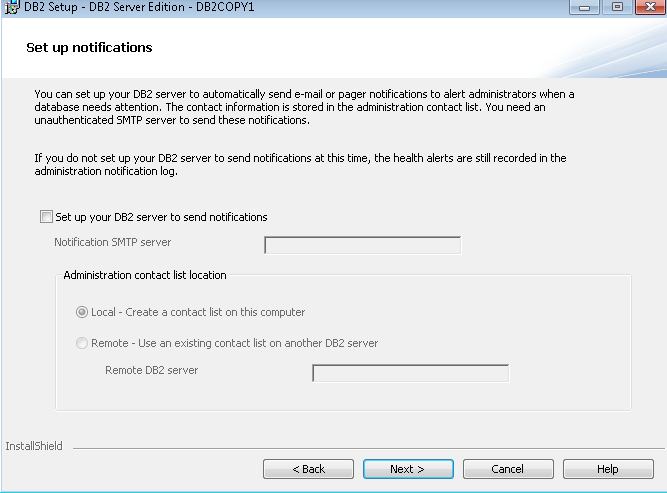
Task: Go back to previous setup step
Action: pos(308,469)
